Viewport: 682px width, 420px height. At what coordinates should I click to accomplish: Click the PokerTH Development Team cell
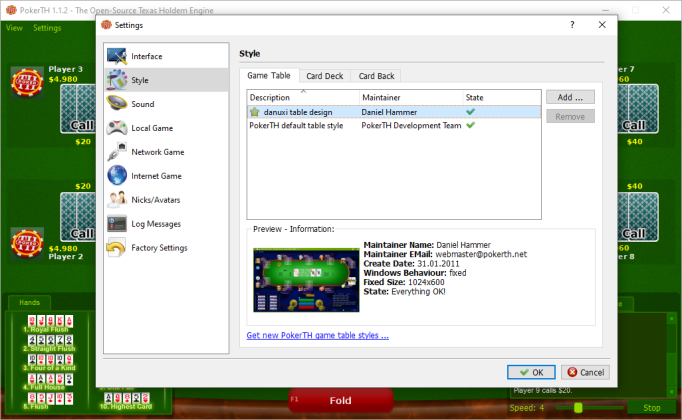click(x=411, y=126)
